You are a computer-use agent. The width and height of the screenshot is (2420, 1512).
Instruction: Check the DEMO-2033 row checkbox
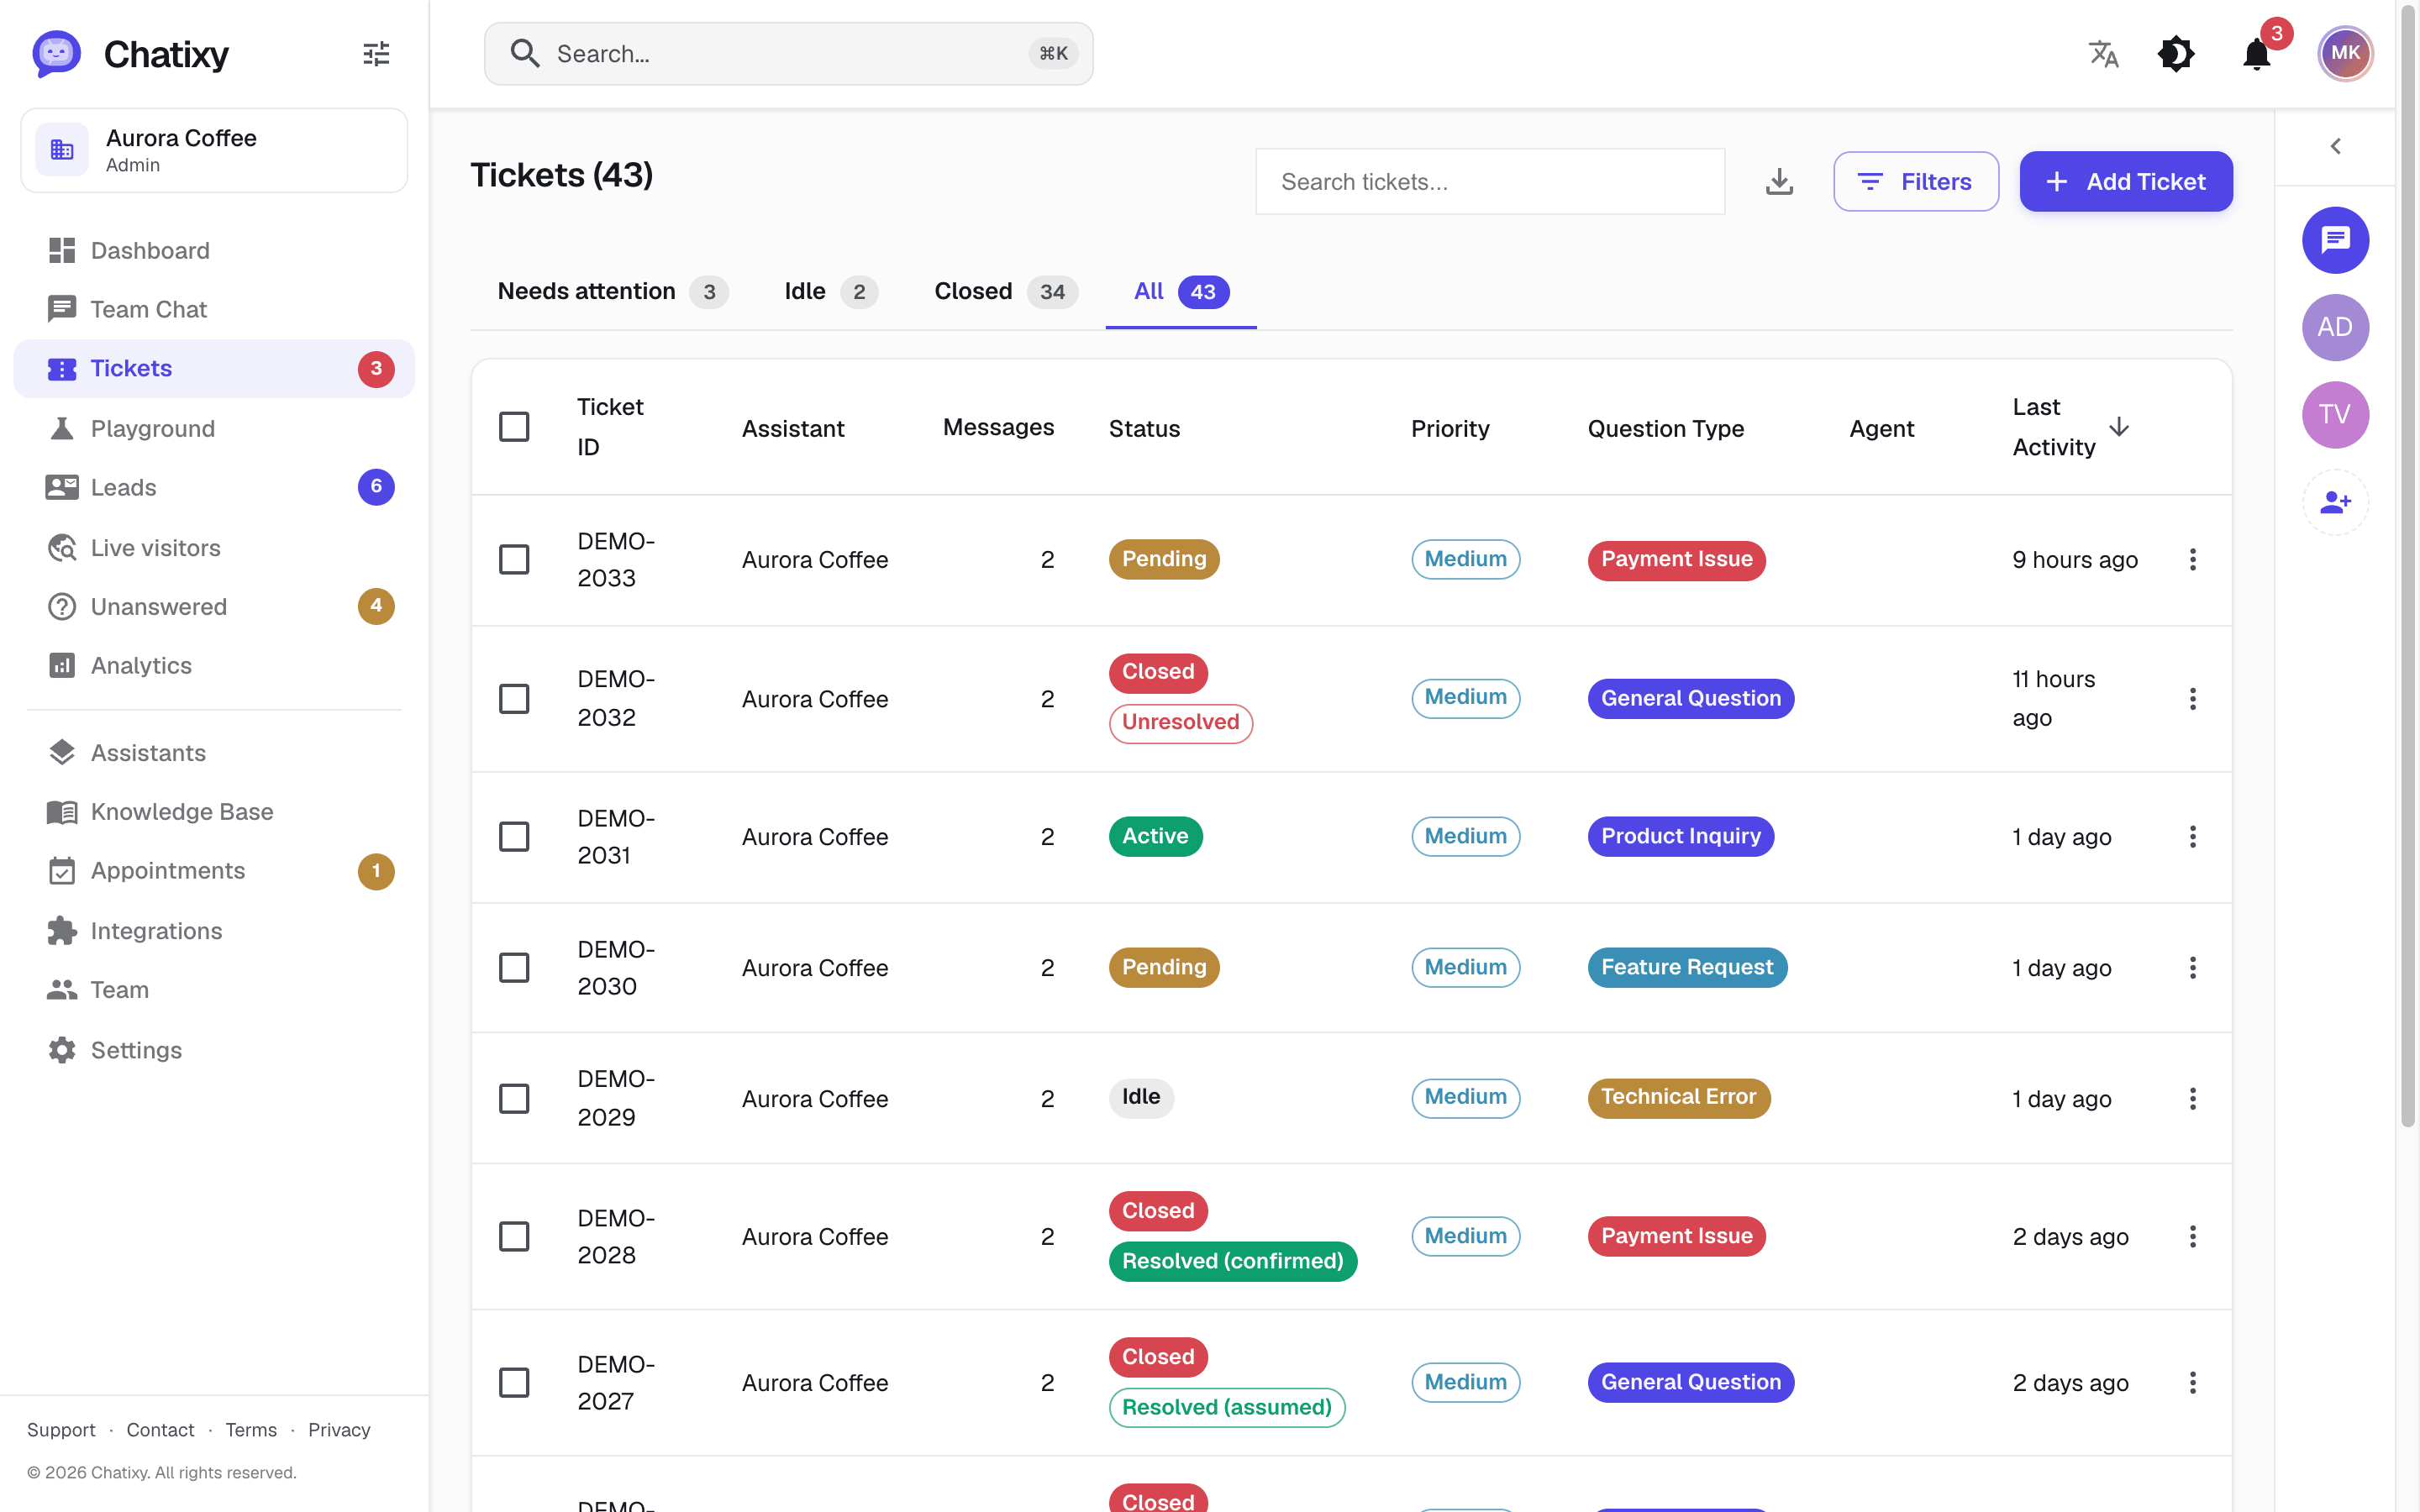tap(514, 559)
